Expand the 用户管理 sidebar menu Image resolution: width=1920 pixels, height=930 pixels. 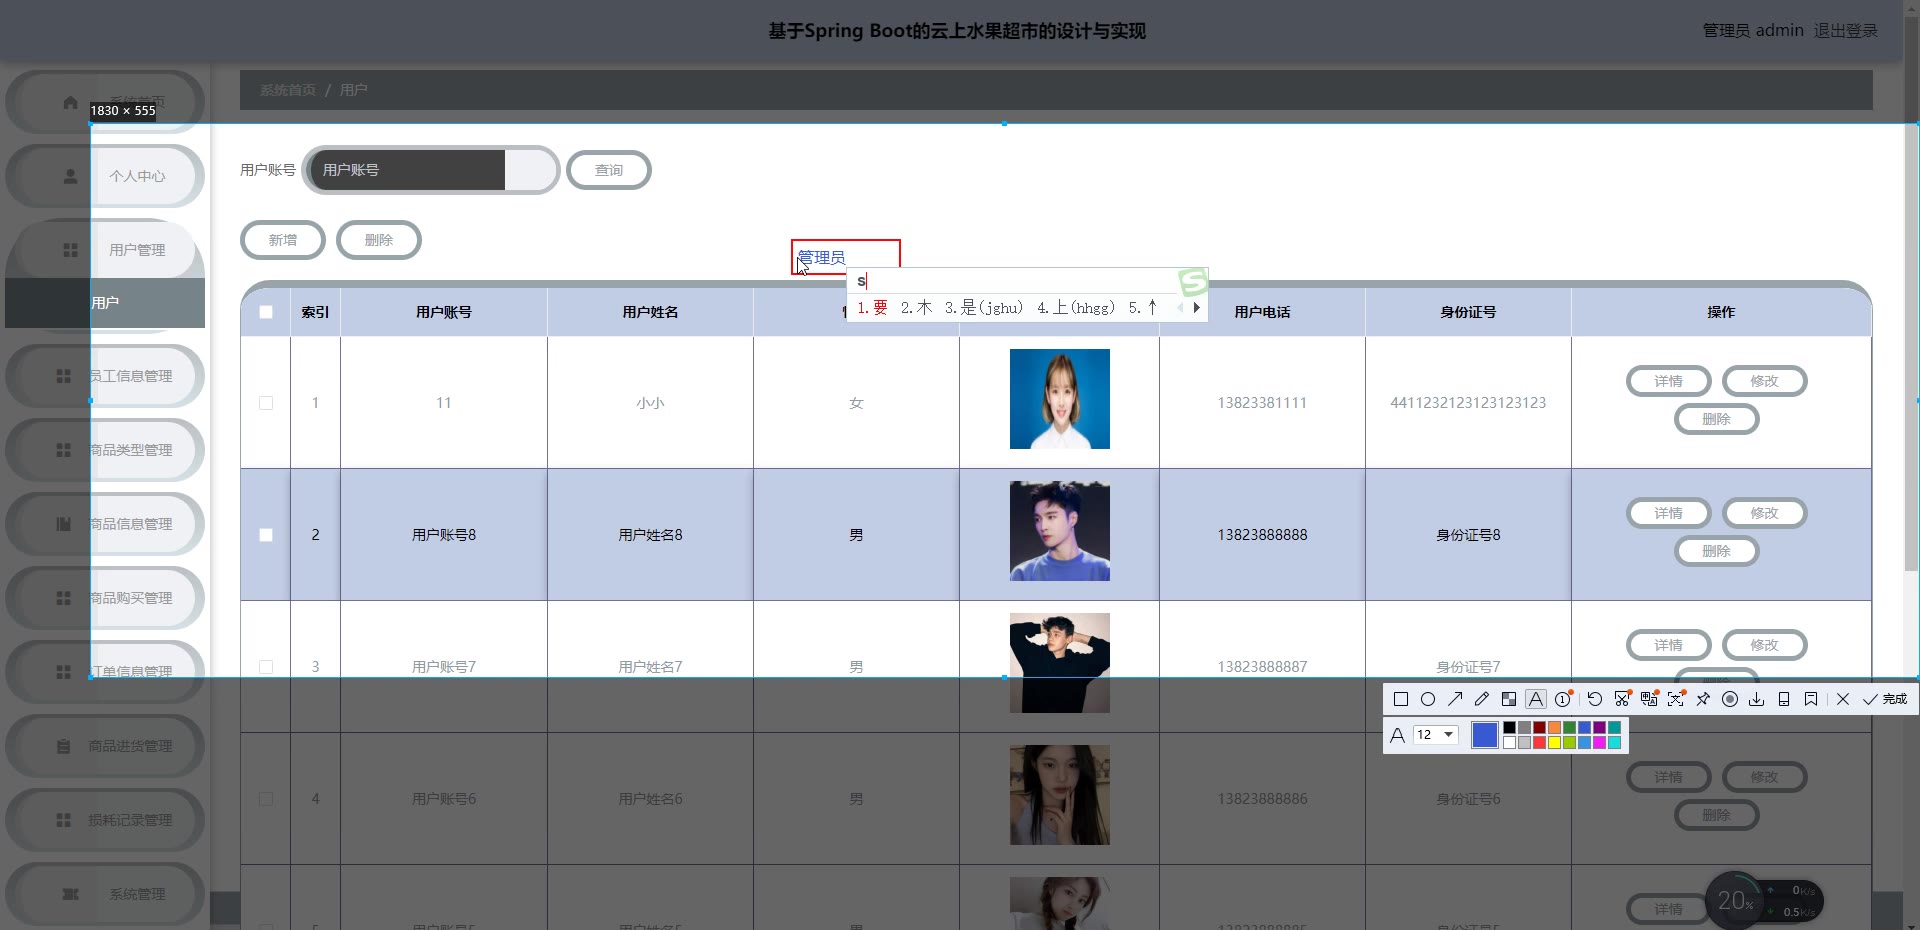point(105,250)
